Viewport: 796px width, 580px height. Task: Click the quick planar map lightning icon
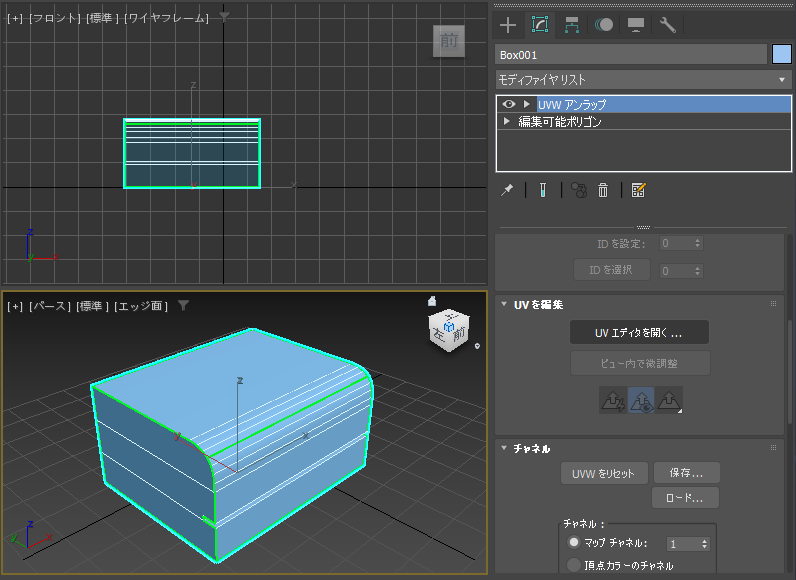coord(613,400)
